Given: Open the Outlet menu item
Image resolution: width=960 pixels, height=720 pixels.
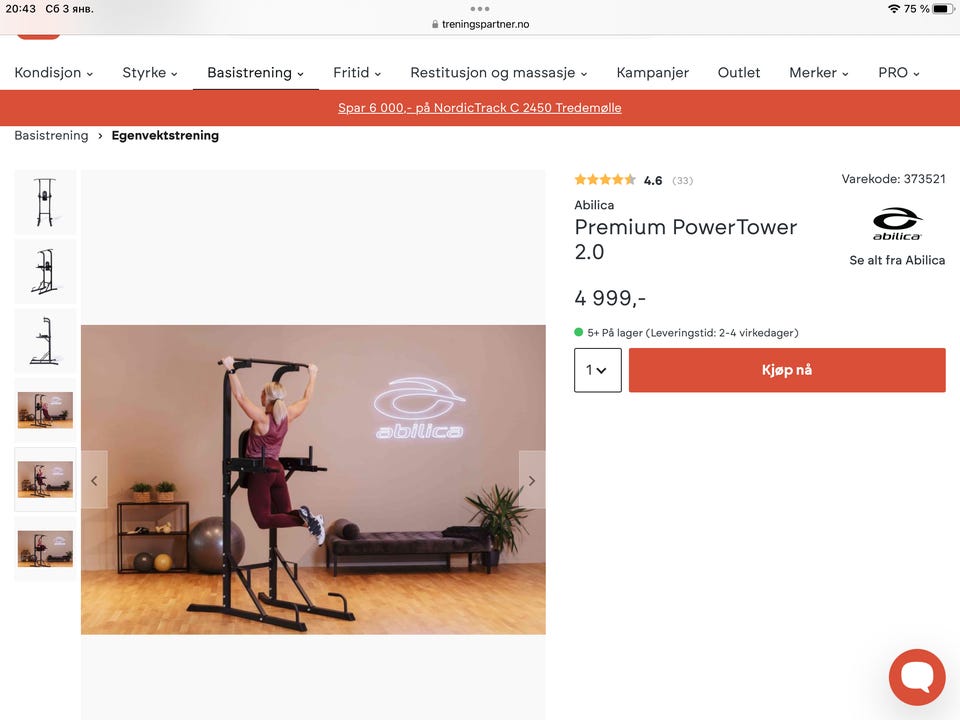Looking at the screenshot, I should (x=738, y=73).
